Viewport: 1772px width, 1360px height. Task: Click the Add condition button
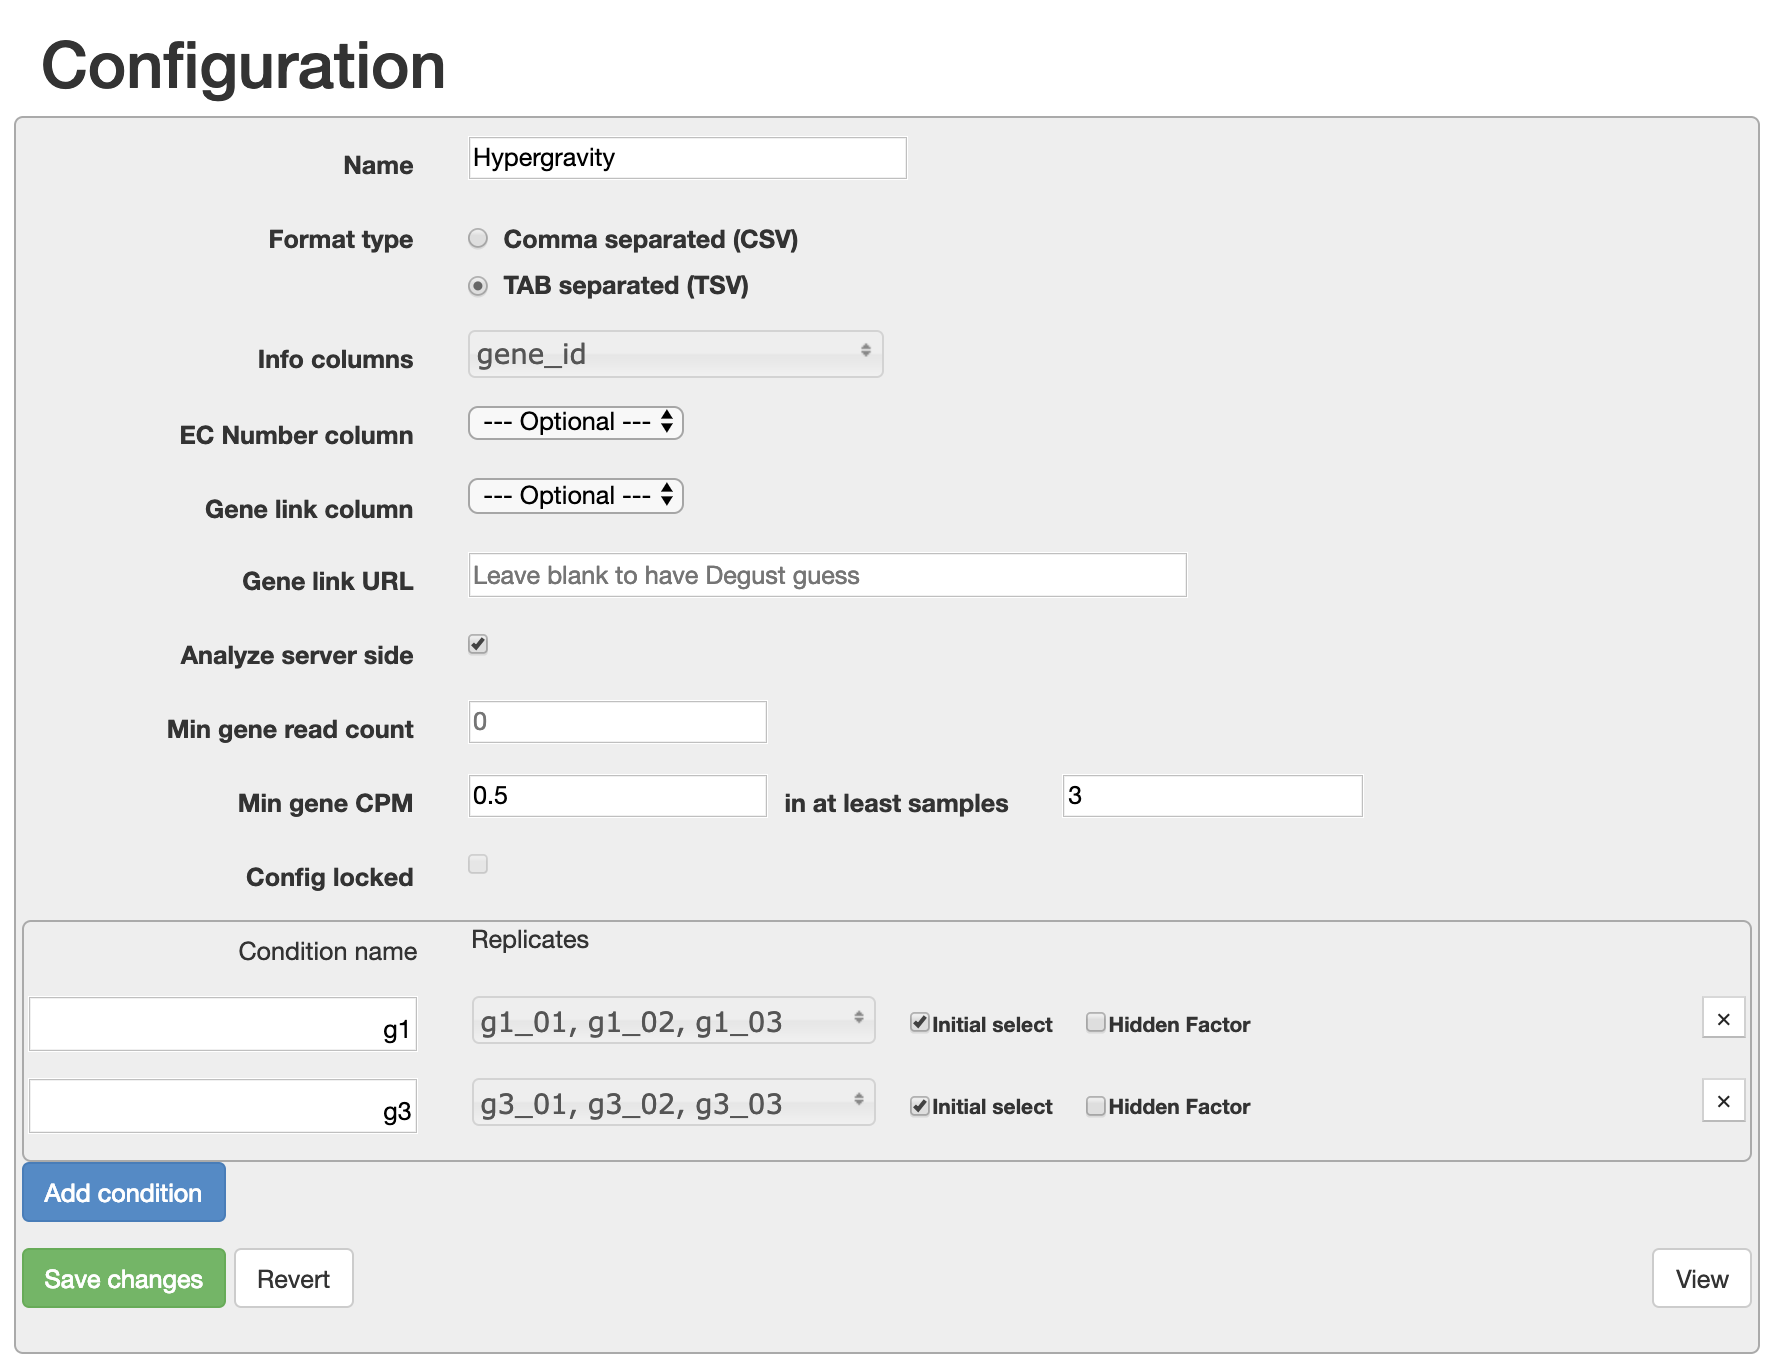(124, 1192)
